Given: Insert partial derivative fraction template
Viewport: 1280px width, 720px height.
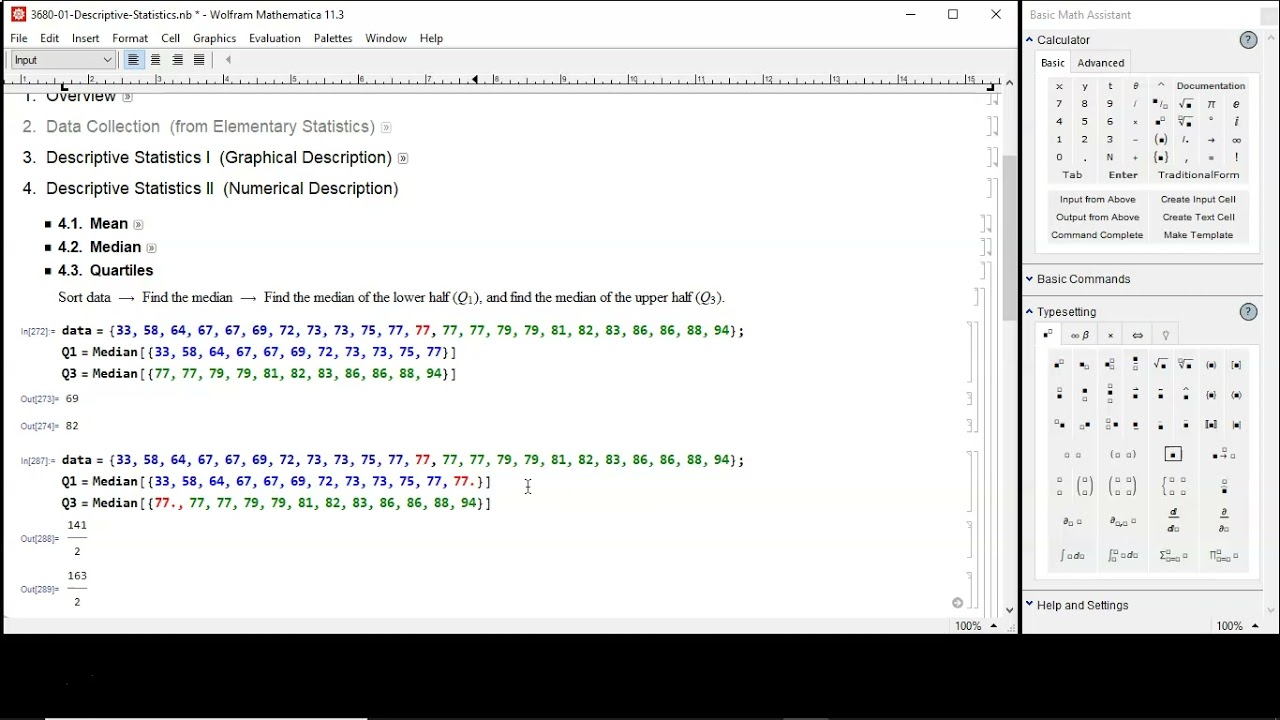Looking at the screenshot, I should click(x=1224, y=521).
